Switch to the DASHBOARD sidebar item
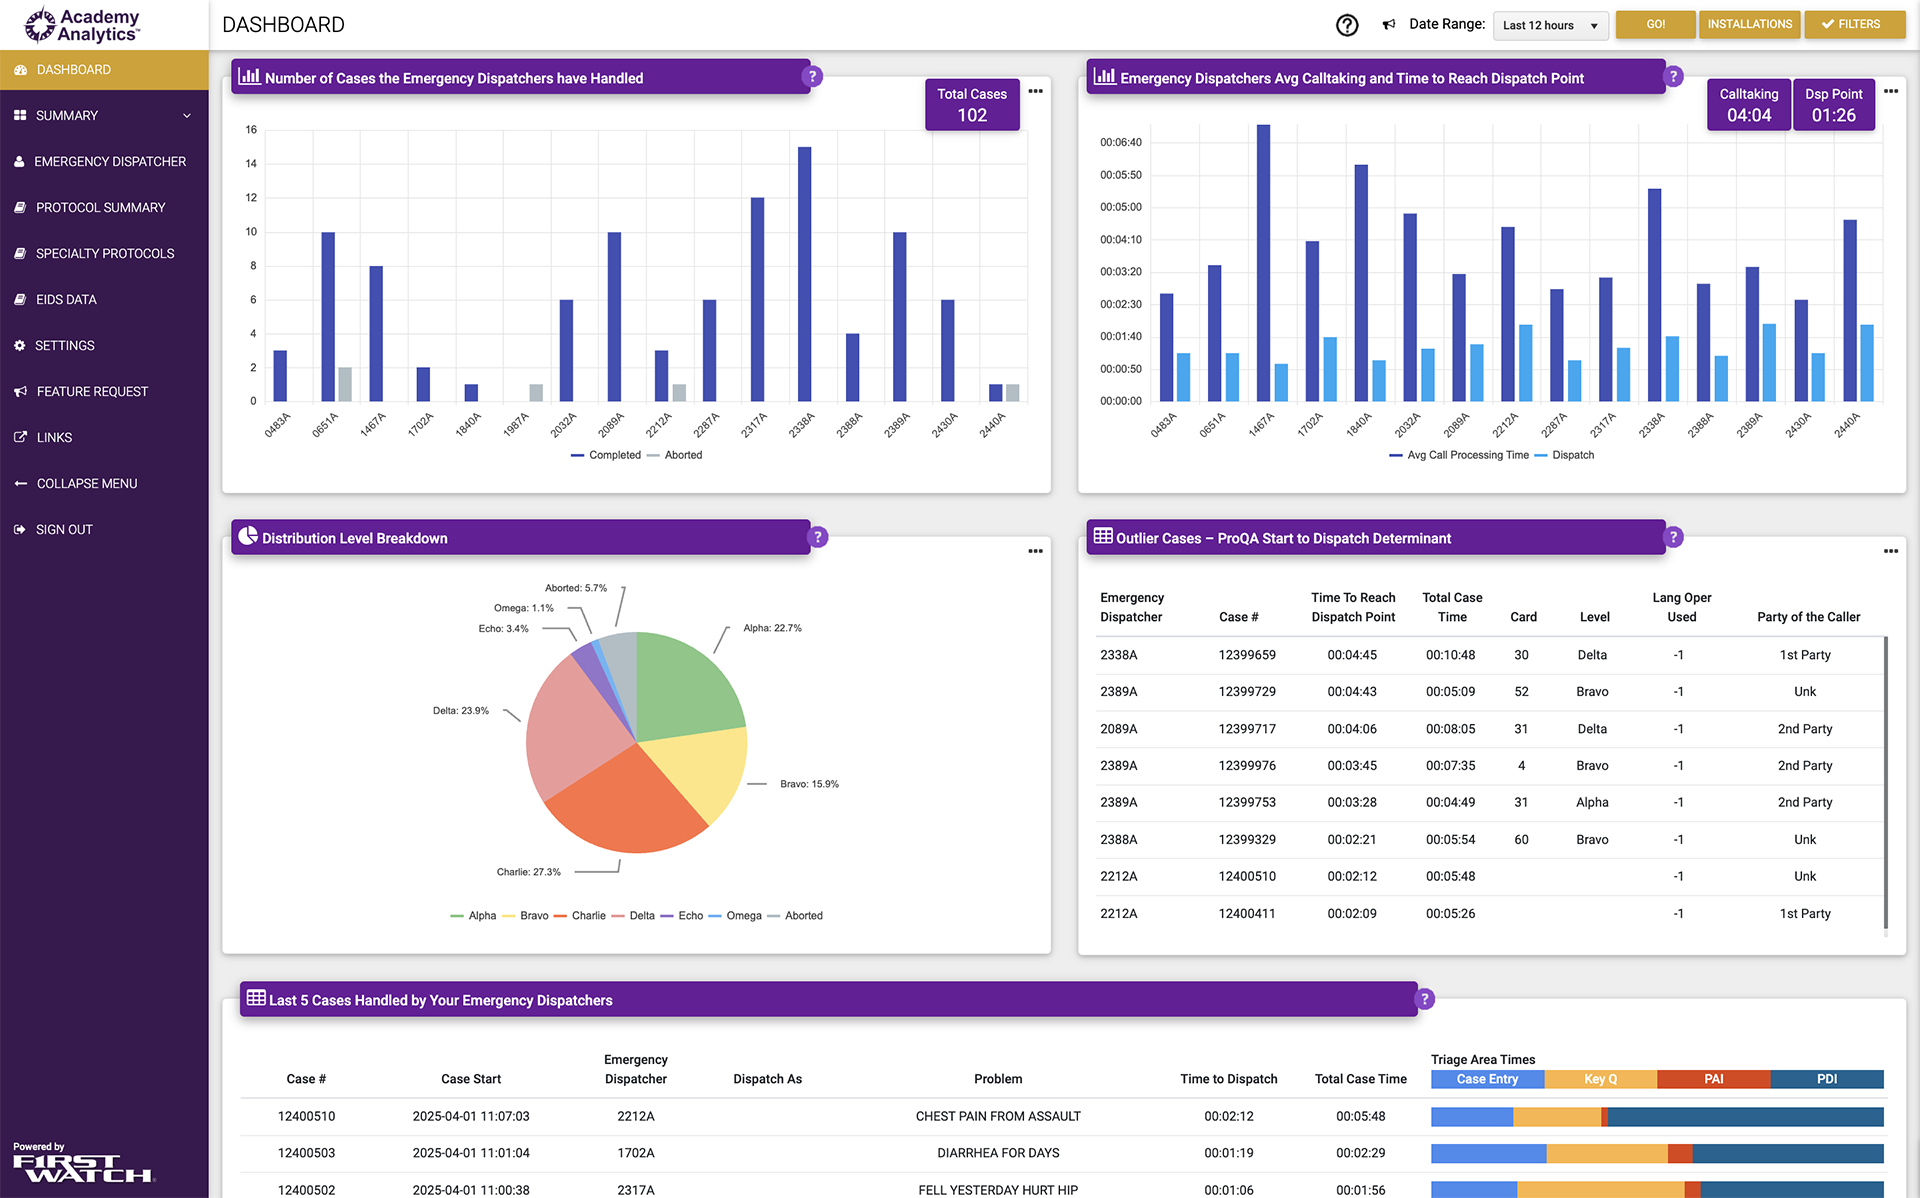1920x1198 pixels. tap(73, 69)
